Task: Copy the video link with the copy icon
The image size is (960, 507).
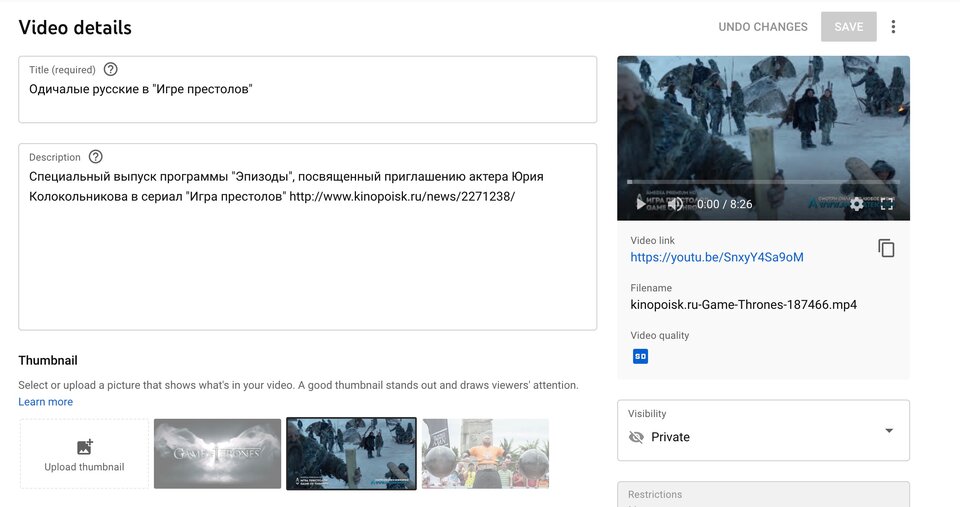Action: pos(886,248)
